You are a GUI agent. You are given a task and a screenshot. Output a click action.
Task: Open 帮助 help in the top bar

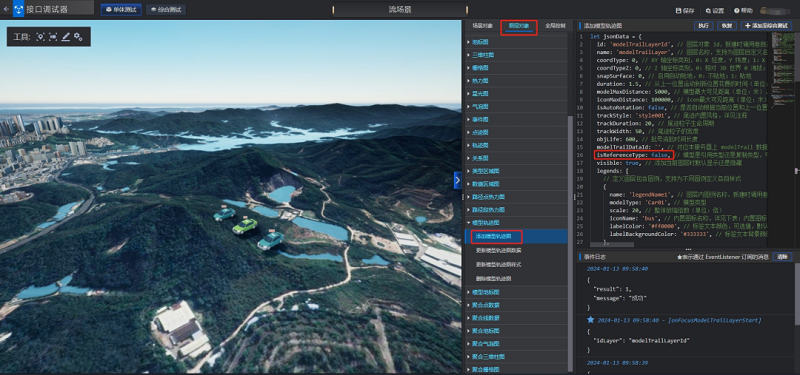[743, 10]
